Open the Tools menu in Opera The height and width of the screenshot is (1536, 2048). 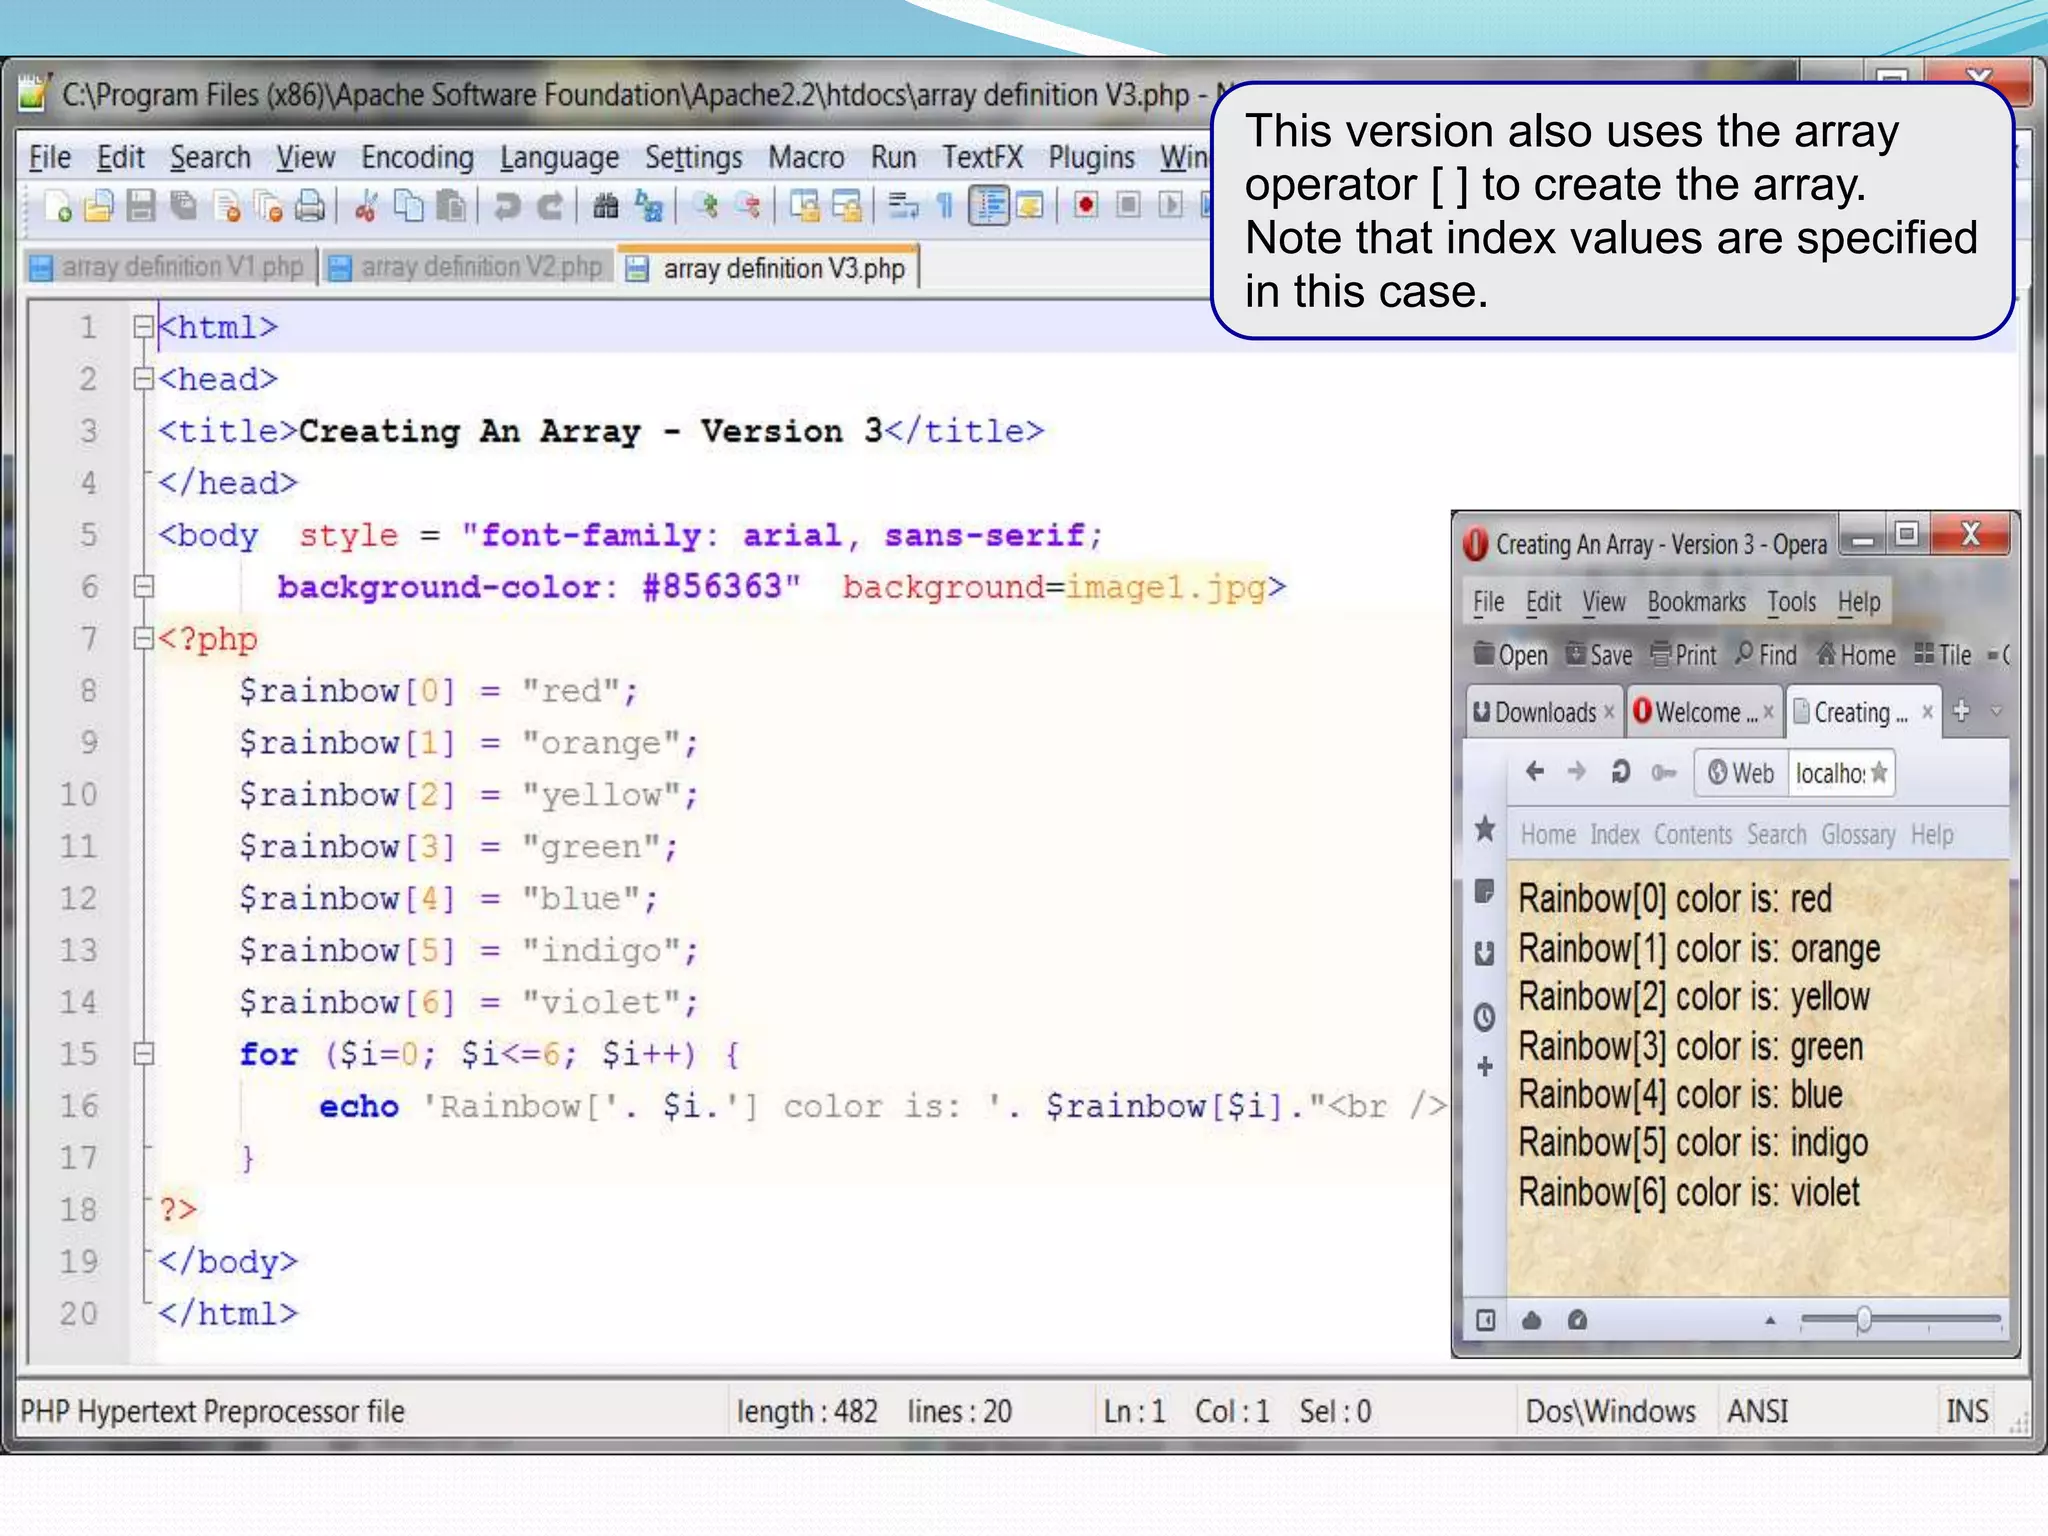1791,602
